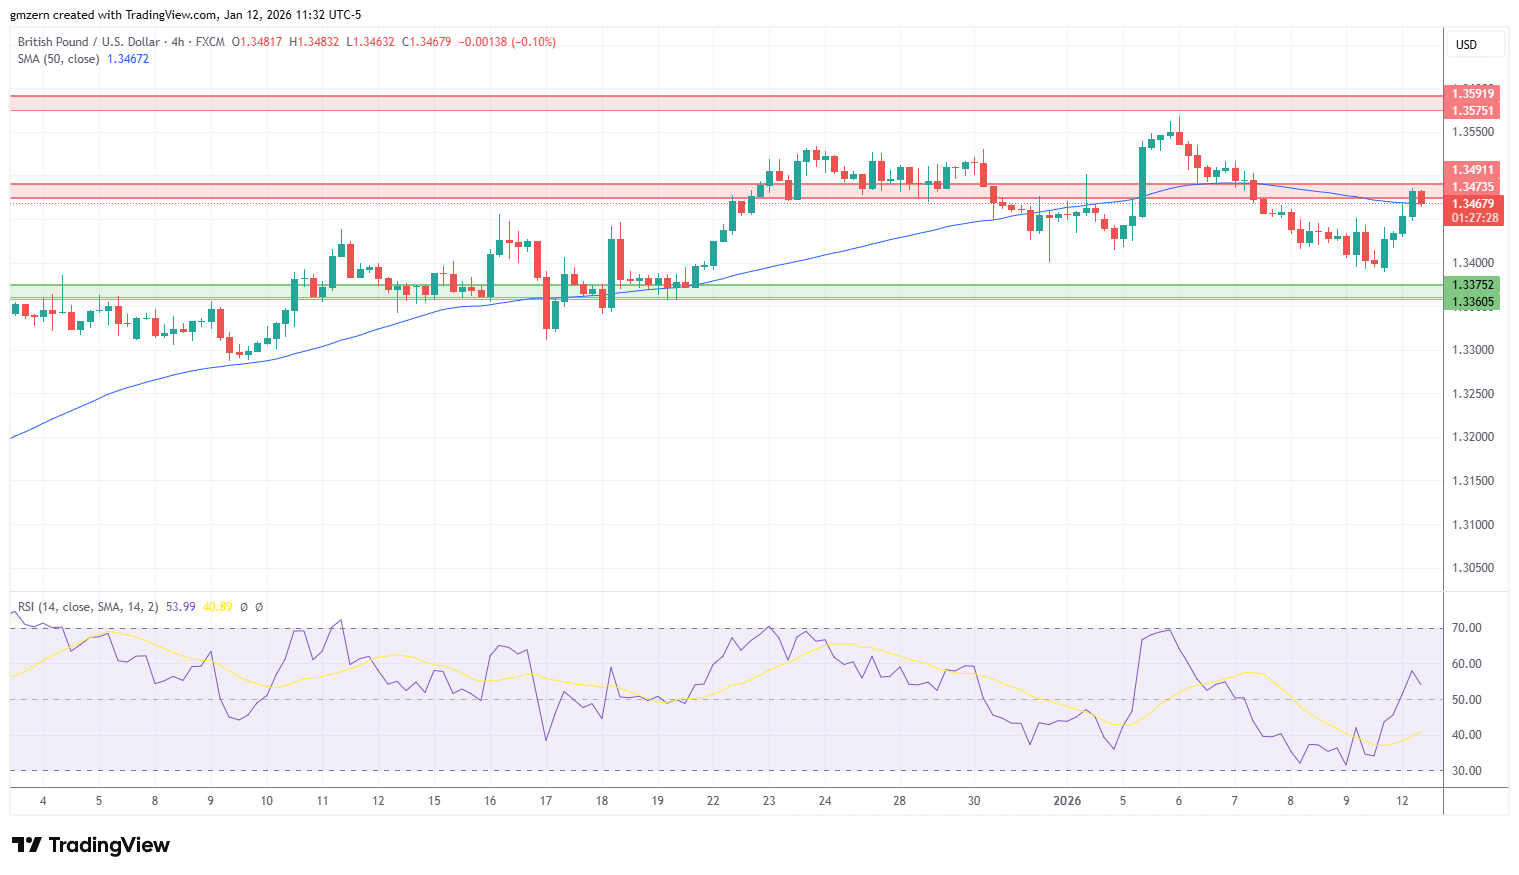Click the change value −0.00138 (−0.10%)
Screen dimensions: 1519x875
(x=507, y=42)
